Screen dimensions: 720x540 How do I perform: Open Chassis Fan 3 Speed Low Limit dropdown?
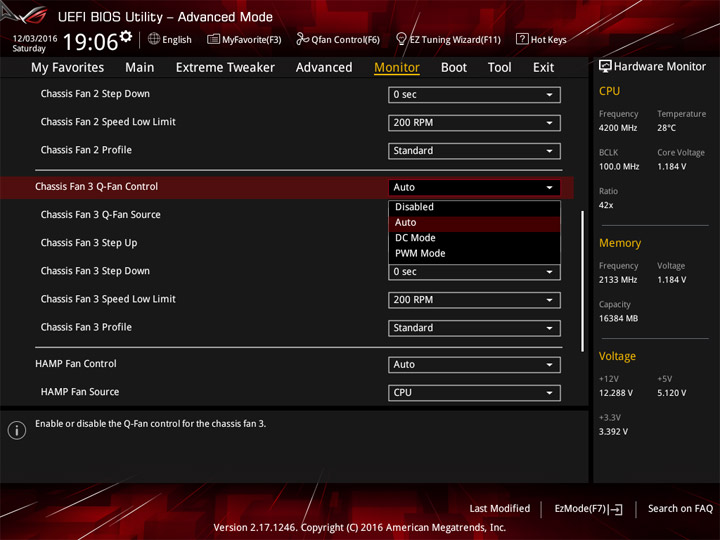[474, 300]
